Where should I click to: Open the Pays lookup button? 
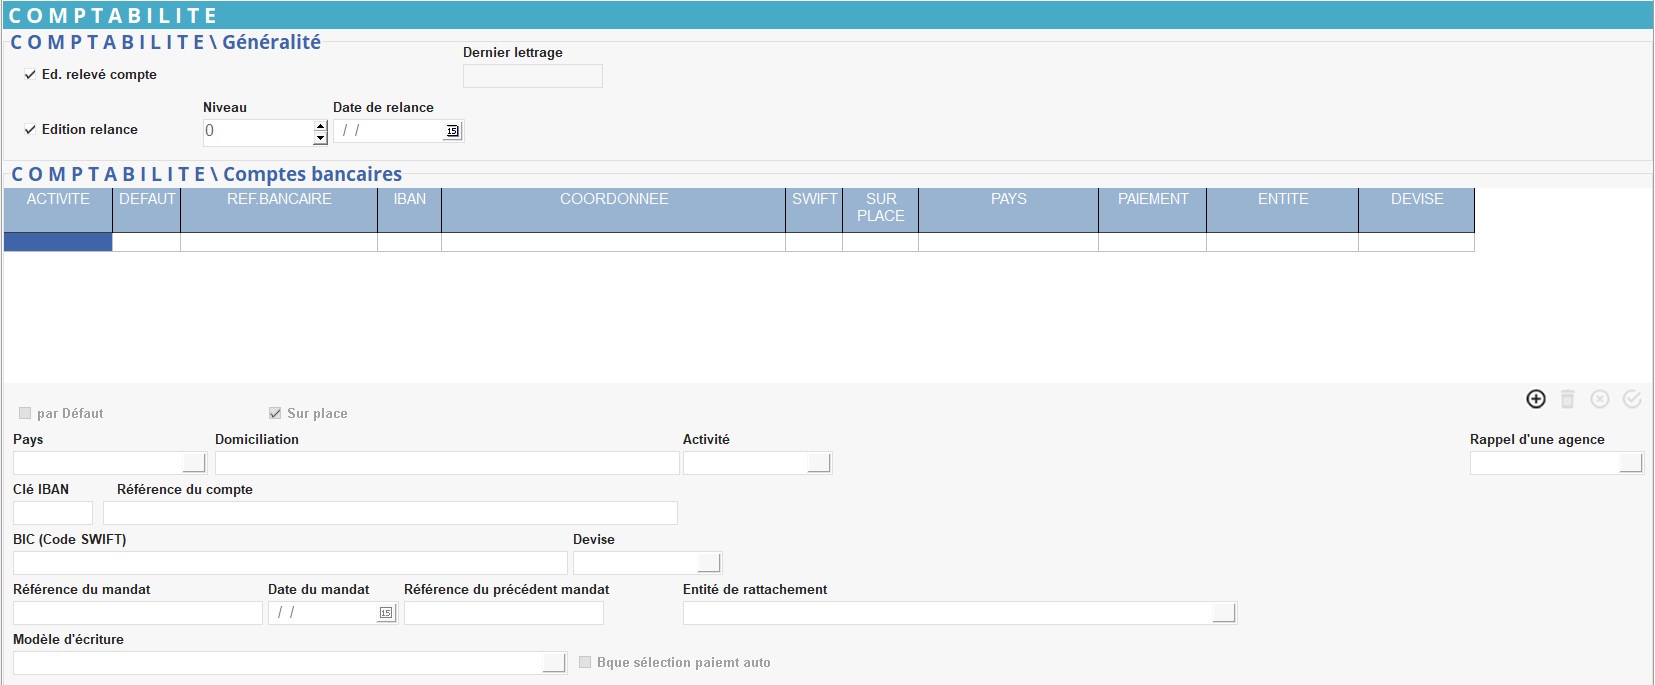(x=194, y=463)
